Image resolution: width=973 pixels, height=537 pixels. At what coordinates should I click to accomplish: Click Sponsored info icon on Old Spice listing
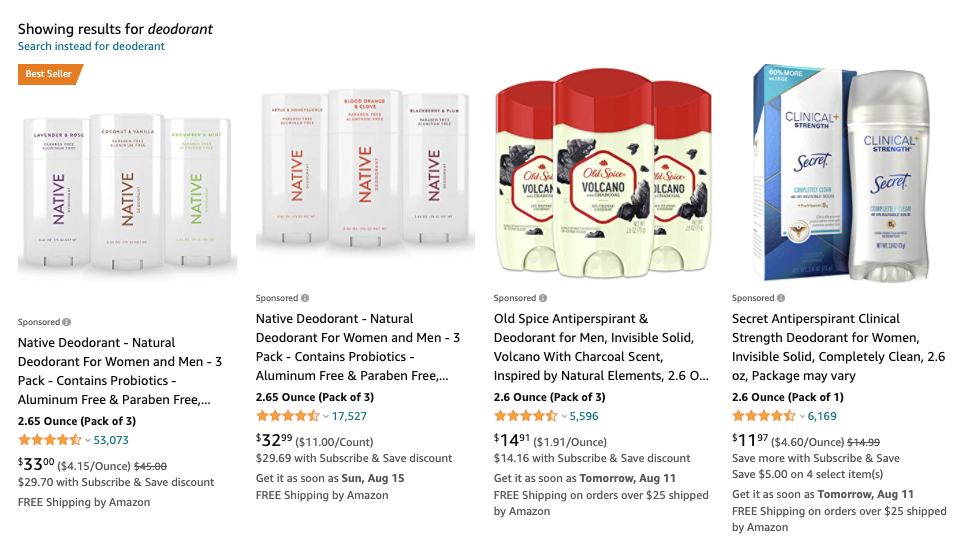pos(543,298)
